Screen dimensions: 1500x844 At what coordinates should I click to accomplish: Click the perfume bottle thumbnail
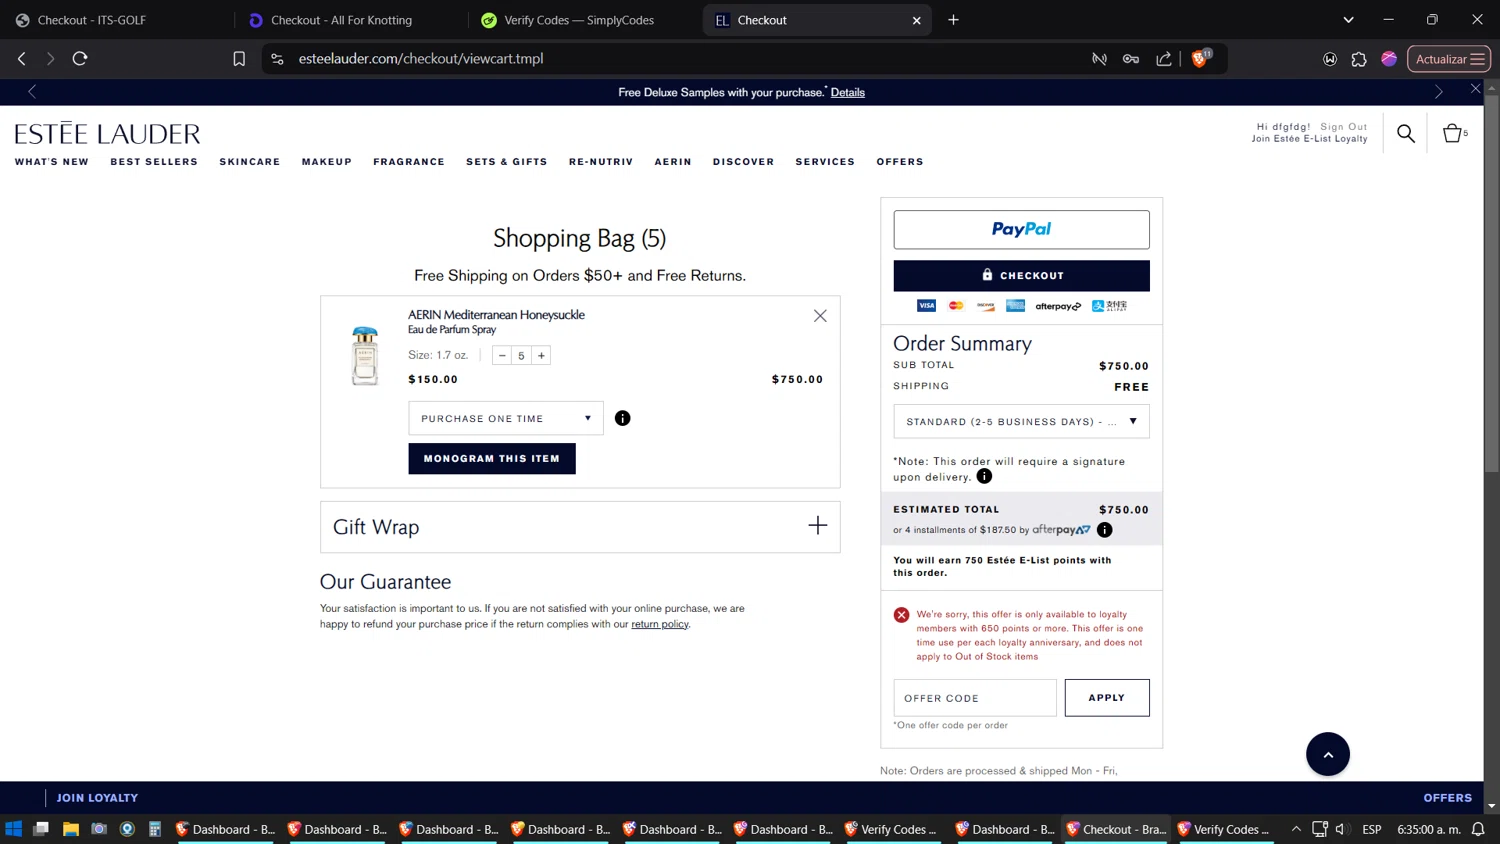(x=365, y=355)
